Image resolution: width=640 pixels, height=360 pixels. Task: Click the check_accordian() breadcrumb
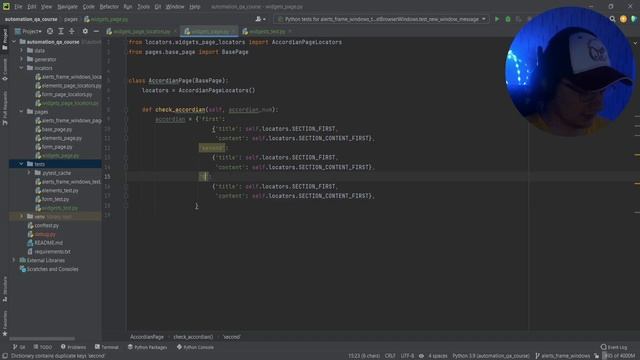(x=193, y=337)
